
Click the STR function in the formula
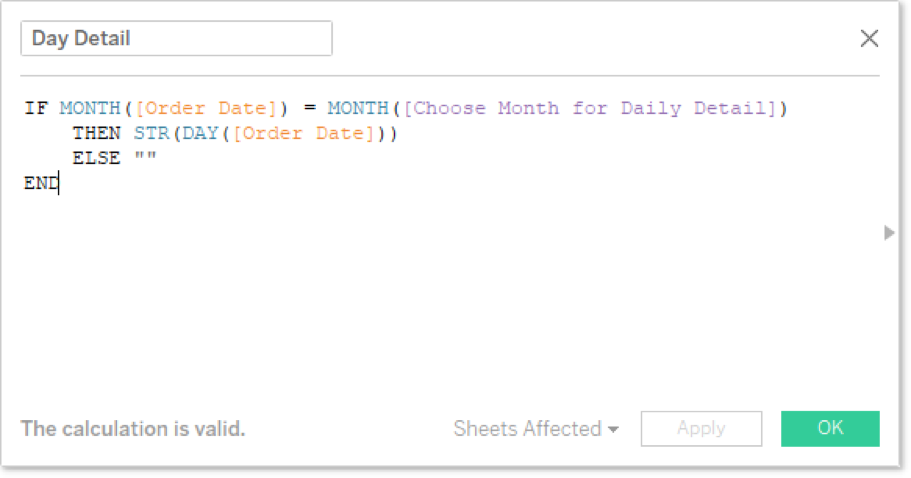click(x=151, y=134)
